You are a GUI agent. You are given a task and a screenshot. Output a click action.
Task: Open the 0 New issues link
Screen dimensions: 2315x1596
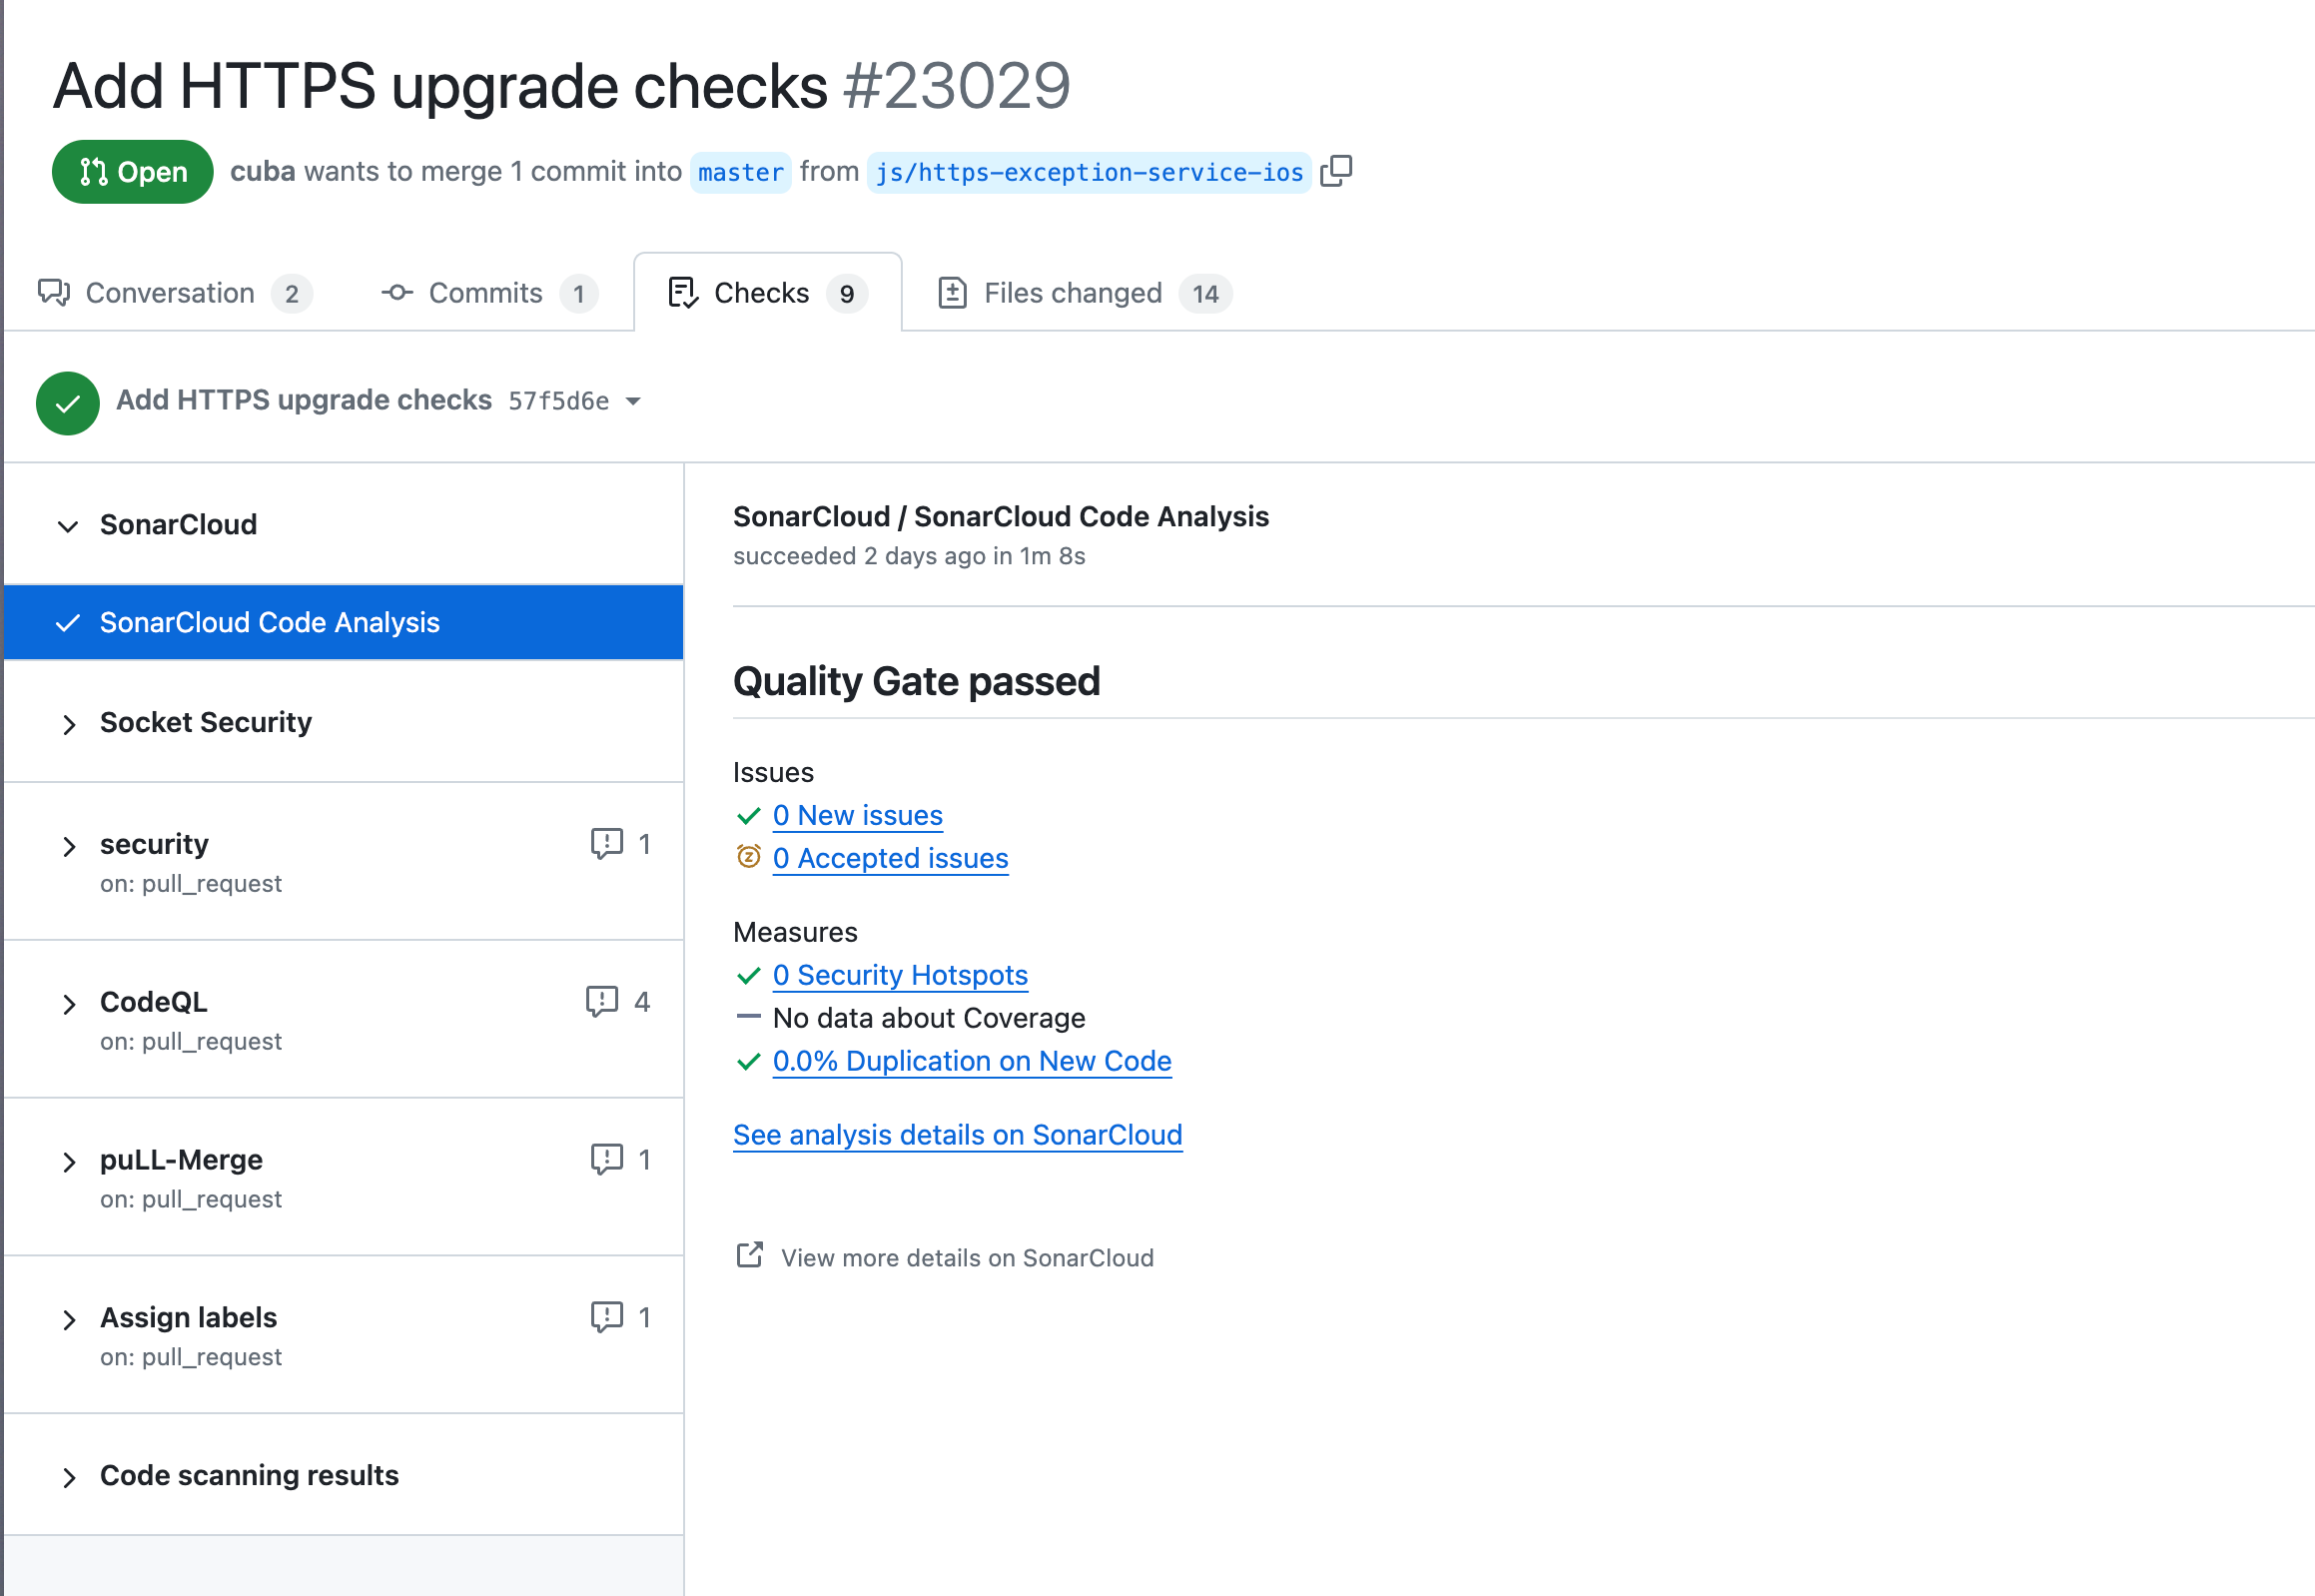coord(857,815)
